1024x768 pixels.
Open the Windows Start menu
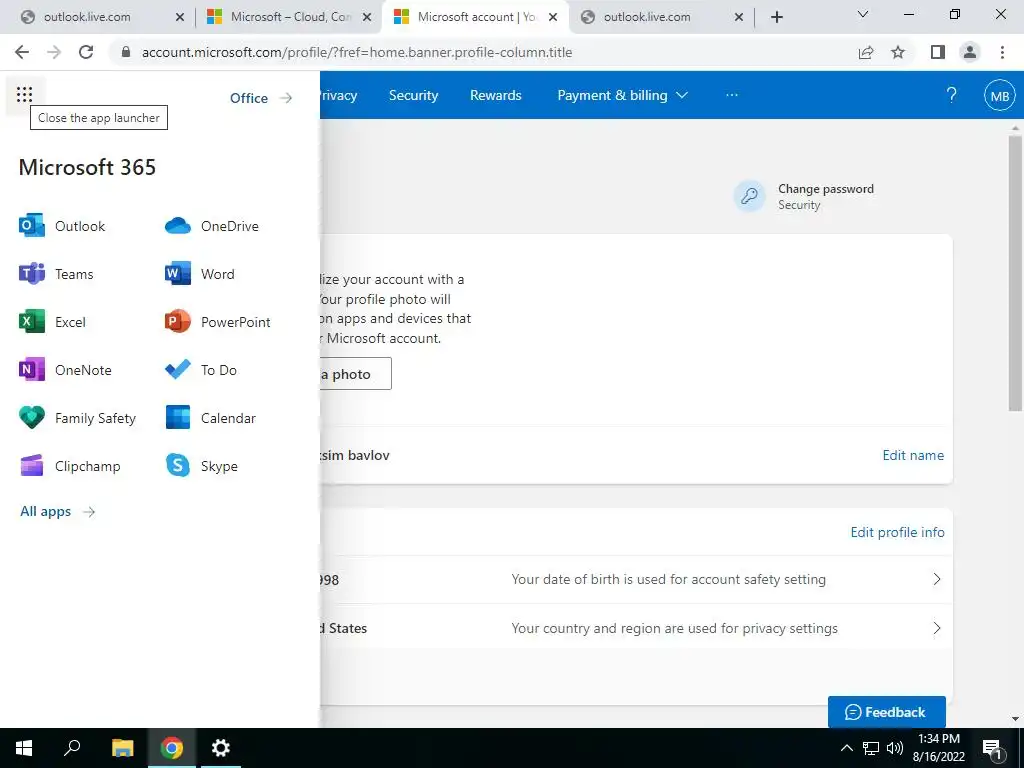click(24, 748)
